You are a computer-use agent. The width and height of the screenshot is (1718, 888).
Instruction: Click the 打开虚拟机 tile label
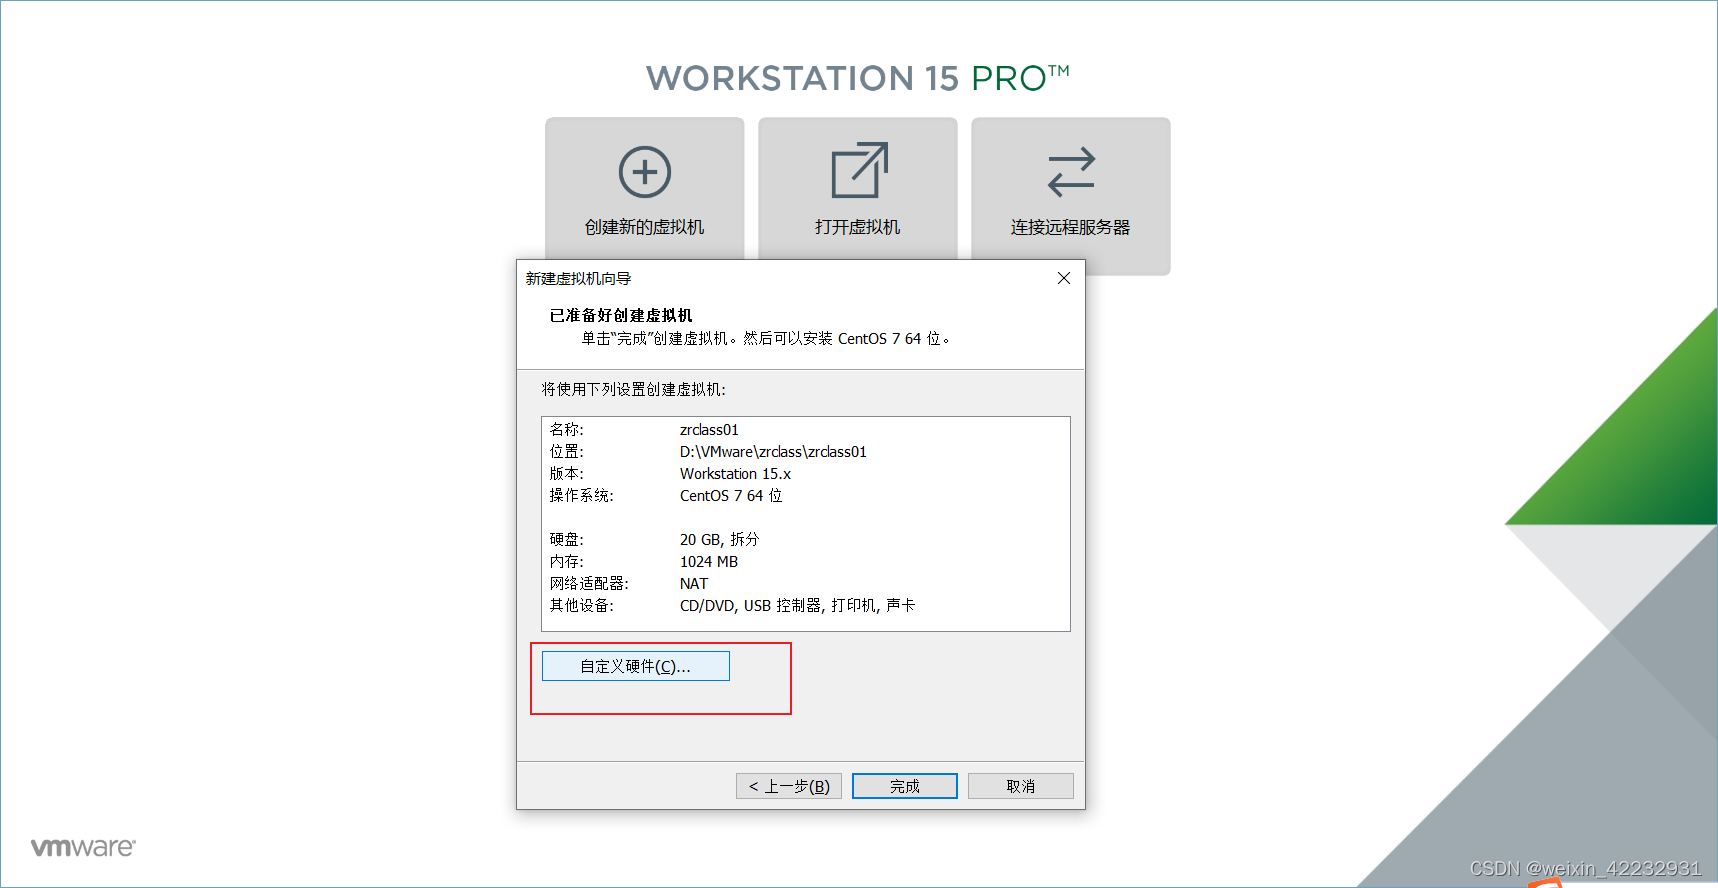[x=858, y=227]
